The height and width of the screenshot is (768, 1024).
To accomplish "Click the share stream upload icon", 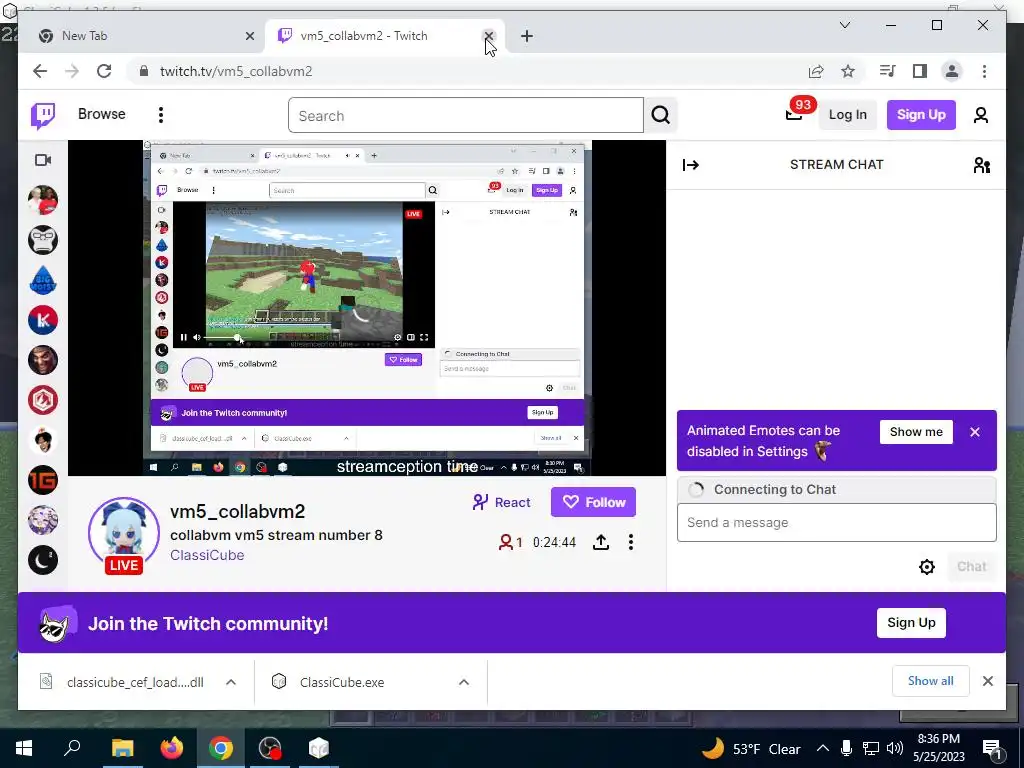I will tap(601, 542).
